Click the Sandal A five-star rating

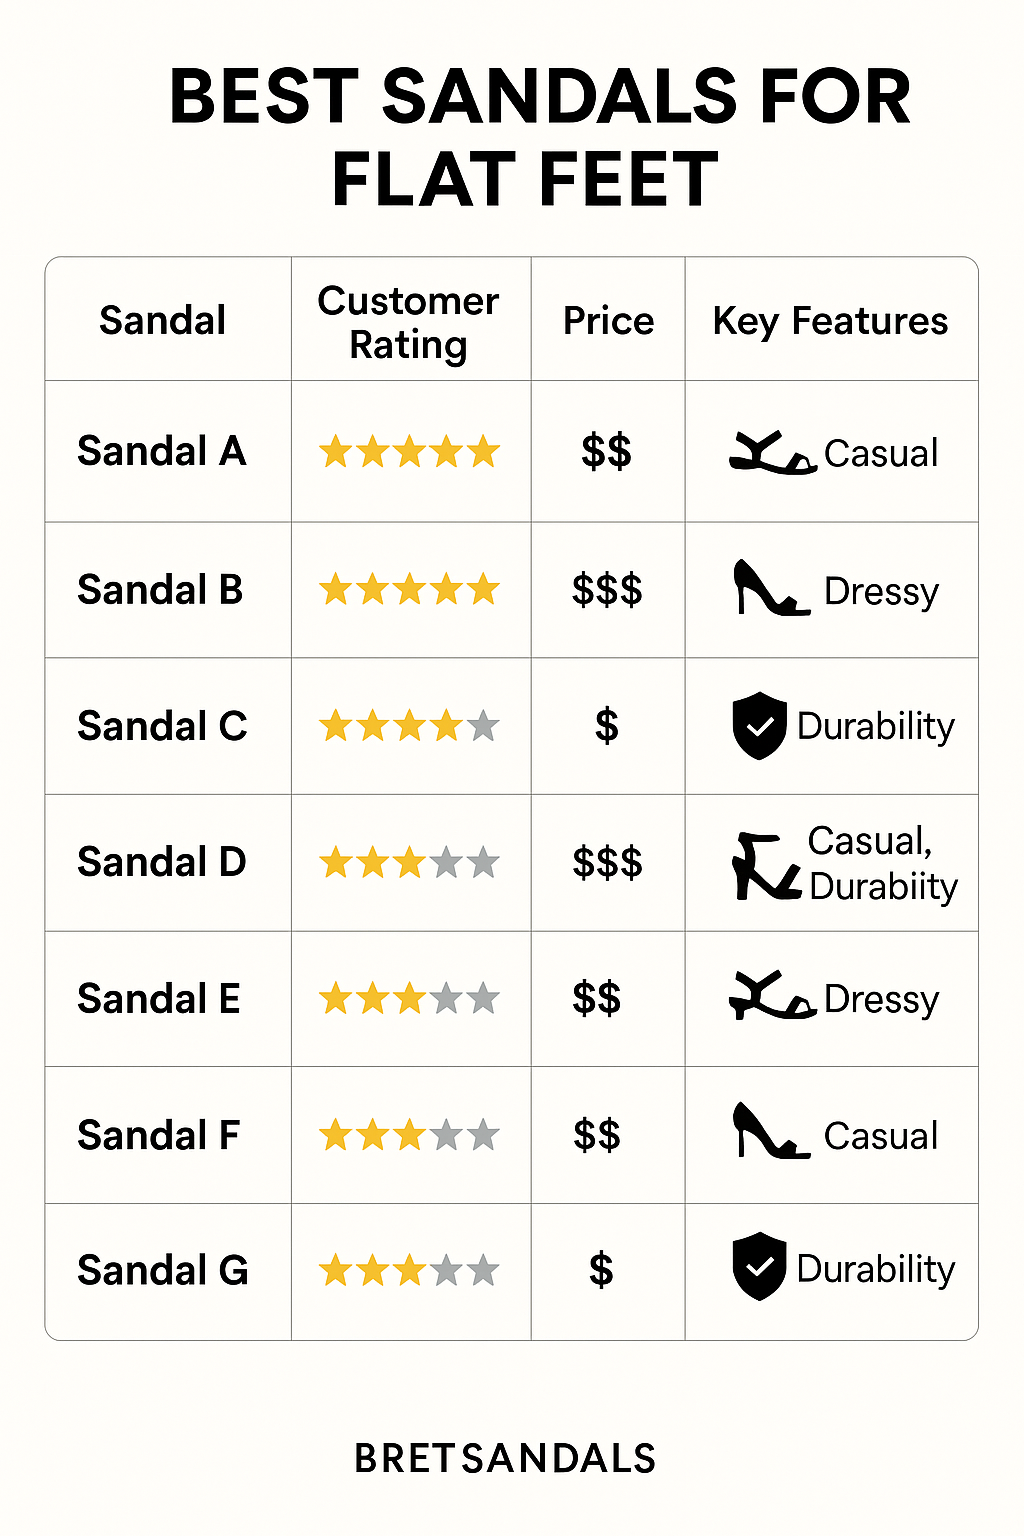point(409,452)
